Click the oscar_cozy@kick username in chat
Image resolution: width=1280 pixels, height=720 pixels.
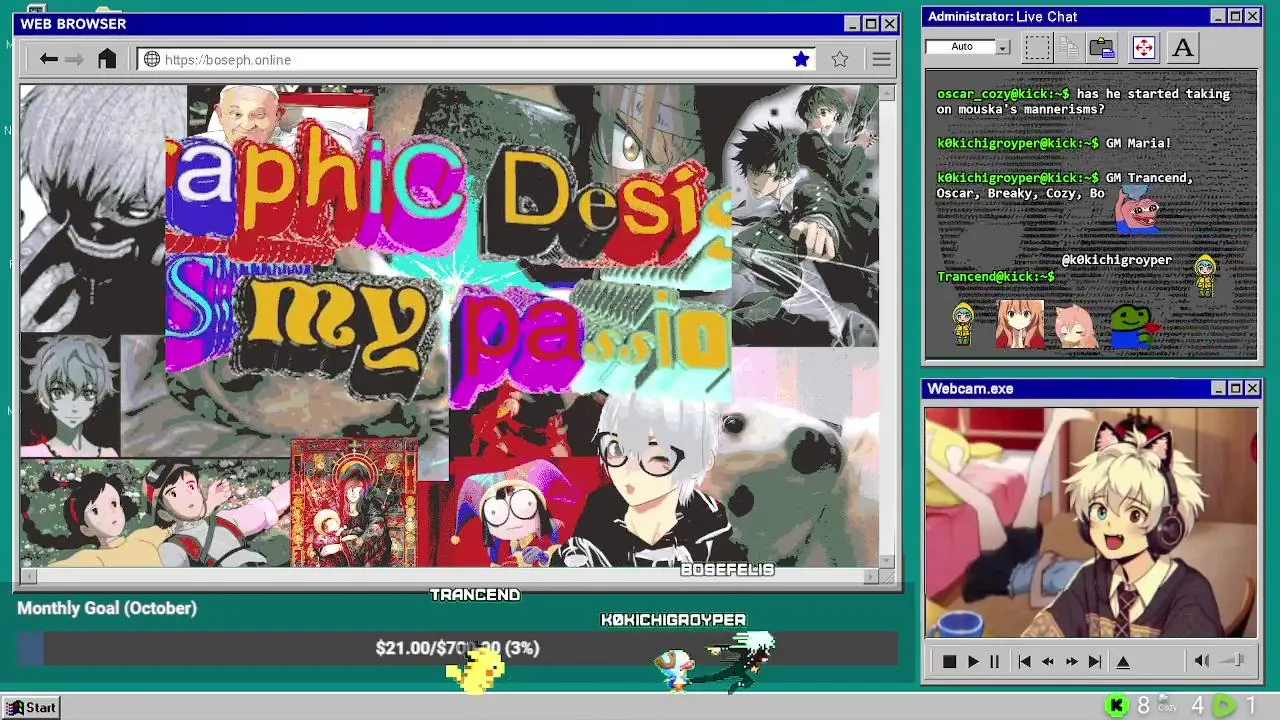[1003, 94]
